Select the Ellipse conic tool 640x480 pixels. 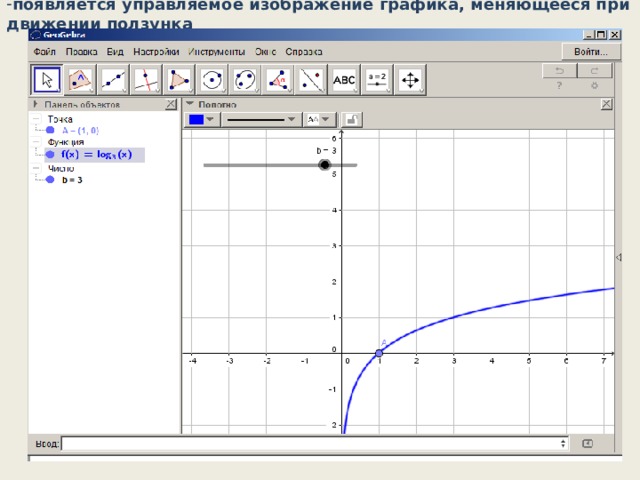coord(245,80)
